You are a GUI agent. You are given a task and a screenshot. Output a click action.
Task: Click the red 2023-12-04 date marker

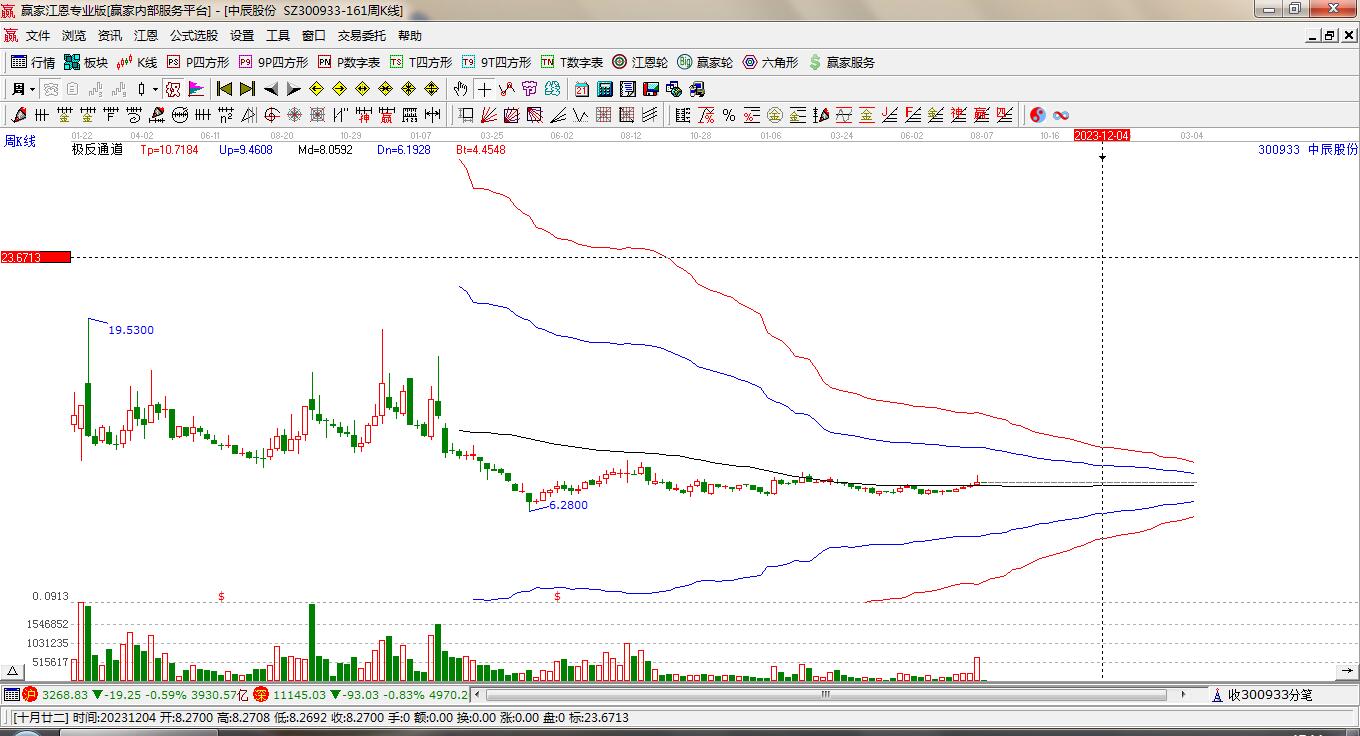coord(1102,135)
